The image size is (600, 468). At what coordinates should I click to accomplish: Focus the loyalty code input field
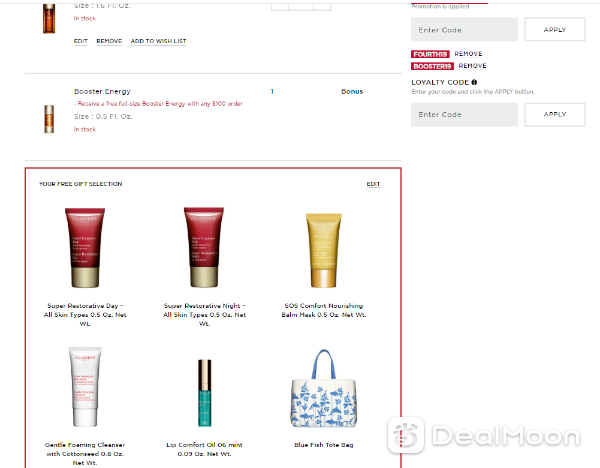(464, 114)
